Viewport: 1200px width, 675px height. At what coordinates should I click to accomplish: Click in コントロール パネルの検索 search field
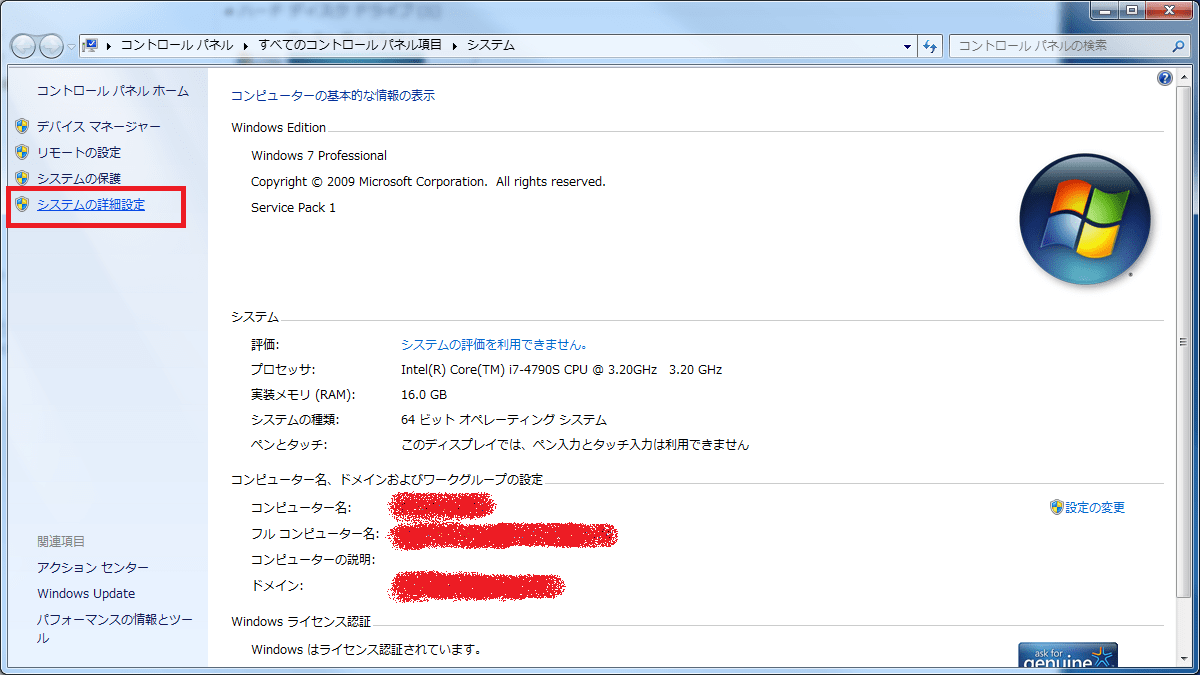click(x=1058, y=46)
